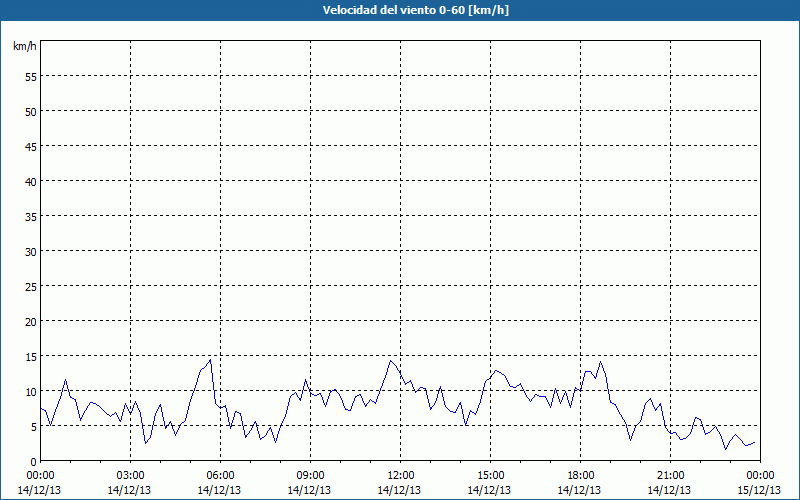Click the 20 value on the y-axis
This screenshot has height=500, width=800.
pyautogui.click(x=31, y=321)
